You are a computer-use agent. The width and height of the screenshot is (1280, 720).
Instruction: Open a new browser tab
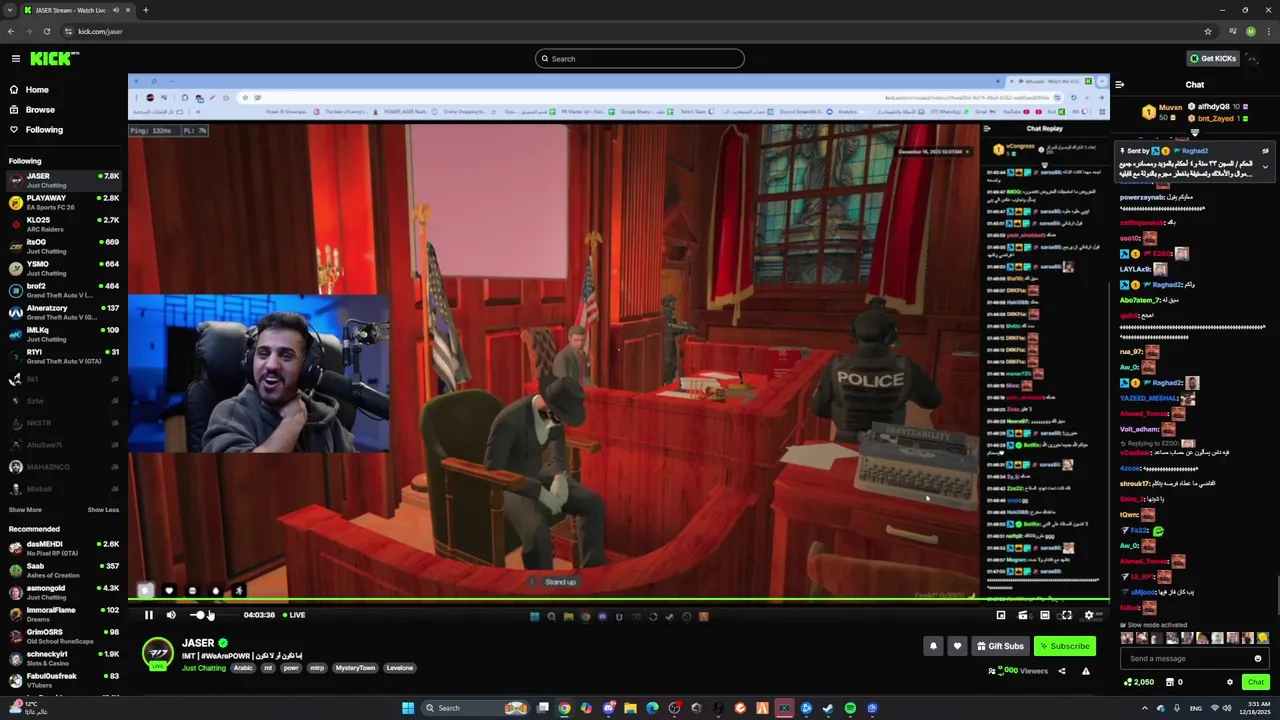(146, 10)
